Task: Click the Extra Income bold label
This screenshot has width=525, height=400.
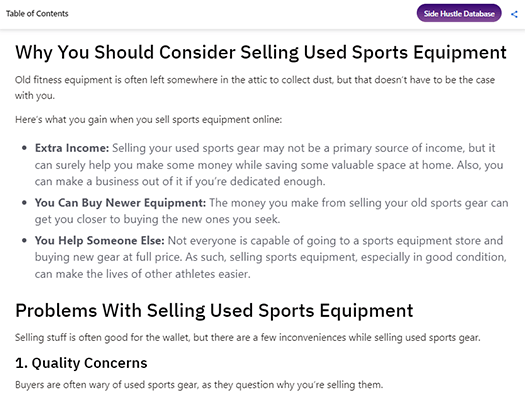Action: tap(72, 148)
